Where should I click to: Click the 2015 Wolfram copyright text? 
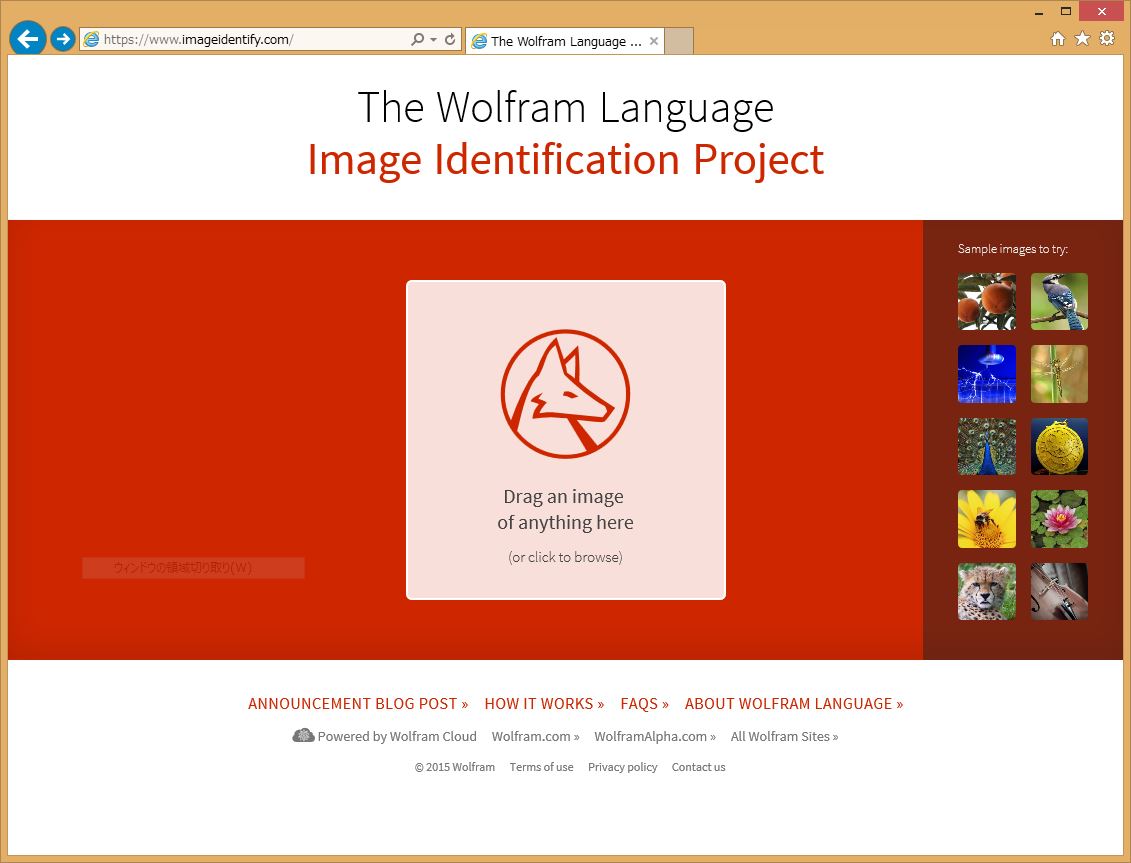[x=454, y=767]
